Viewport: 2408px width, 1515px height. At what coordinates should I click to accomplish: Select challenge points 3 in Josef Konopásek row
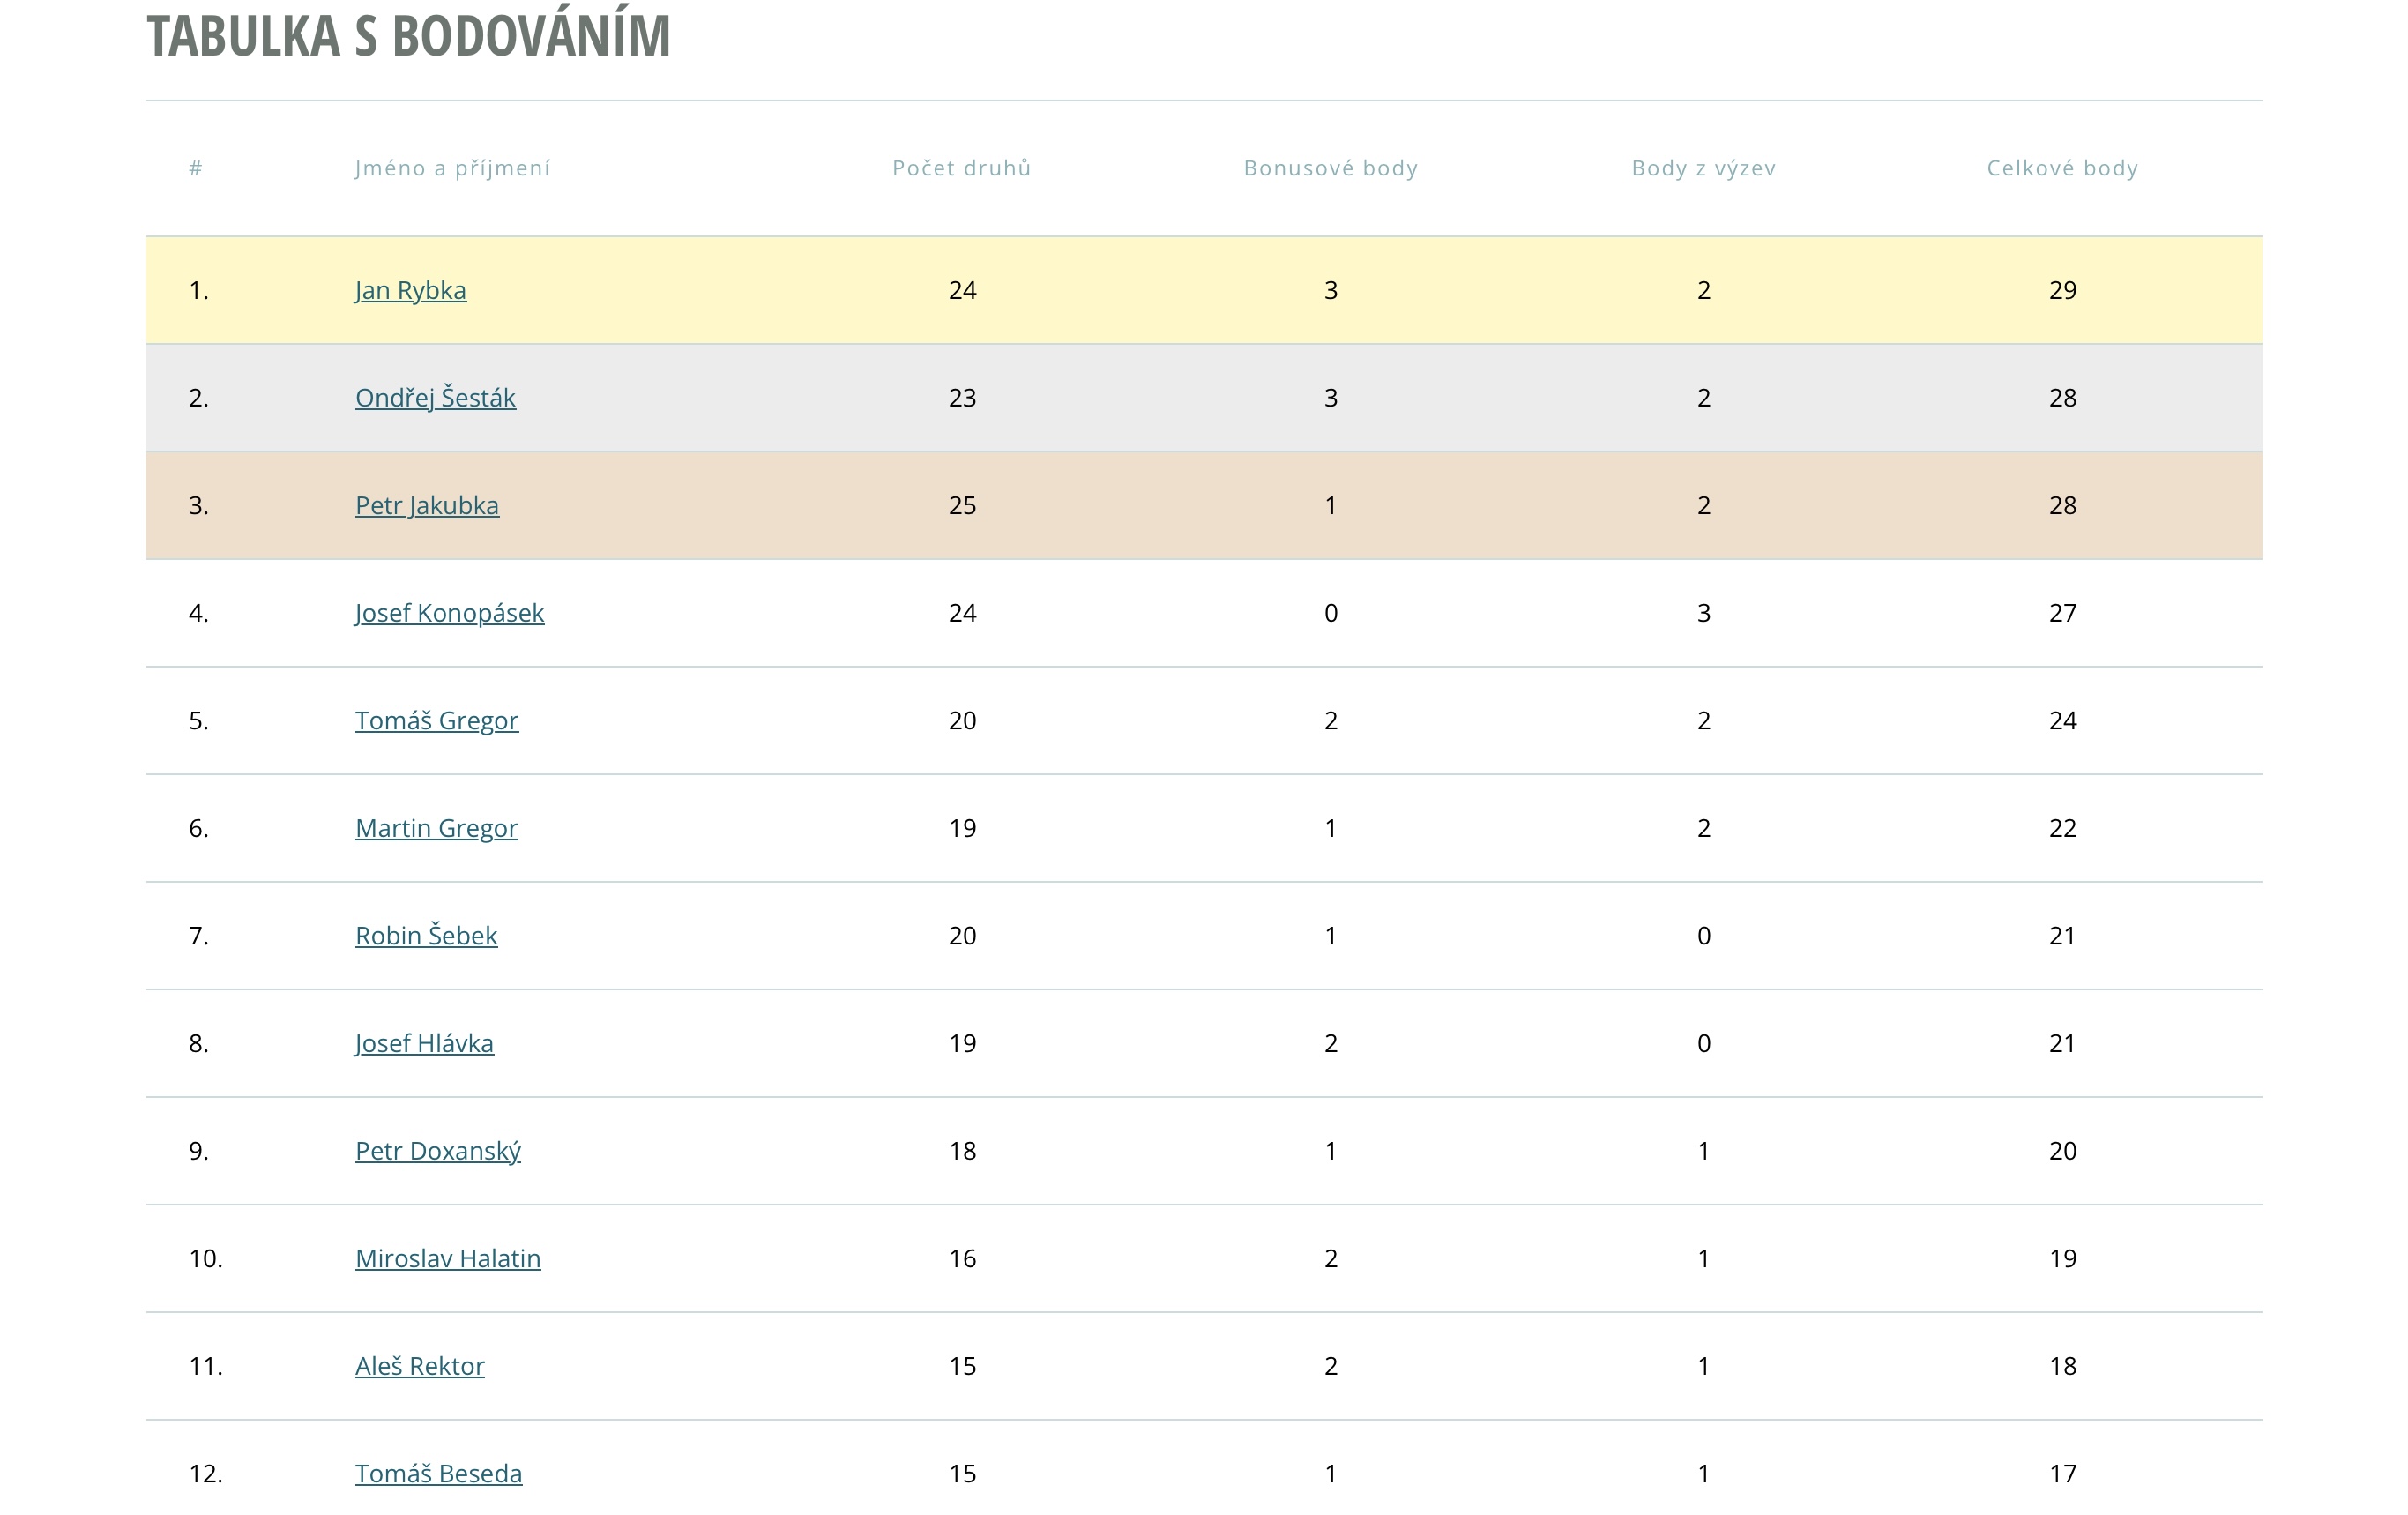click(x=1704, y=613)
